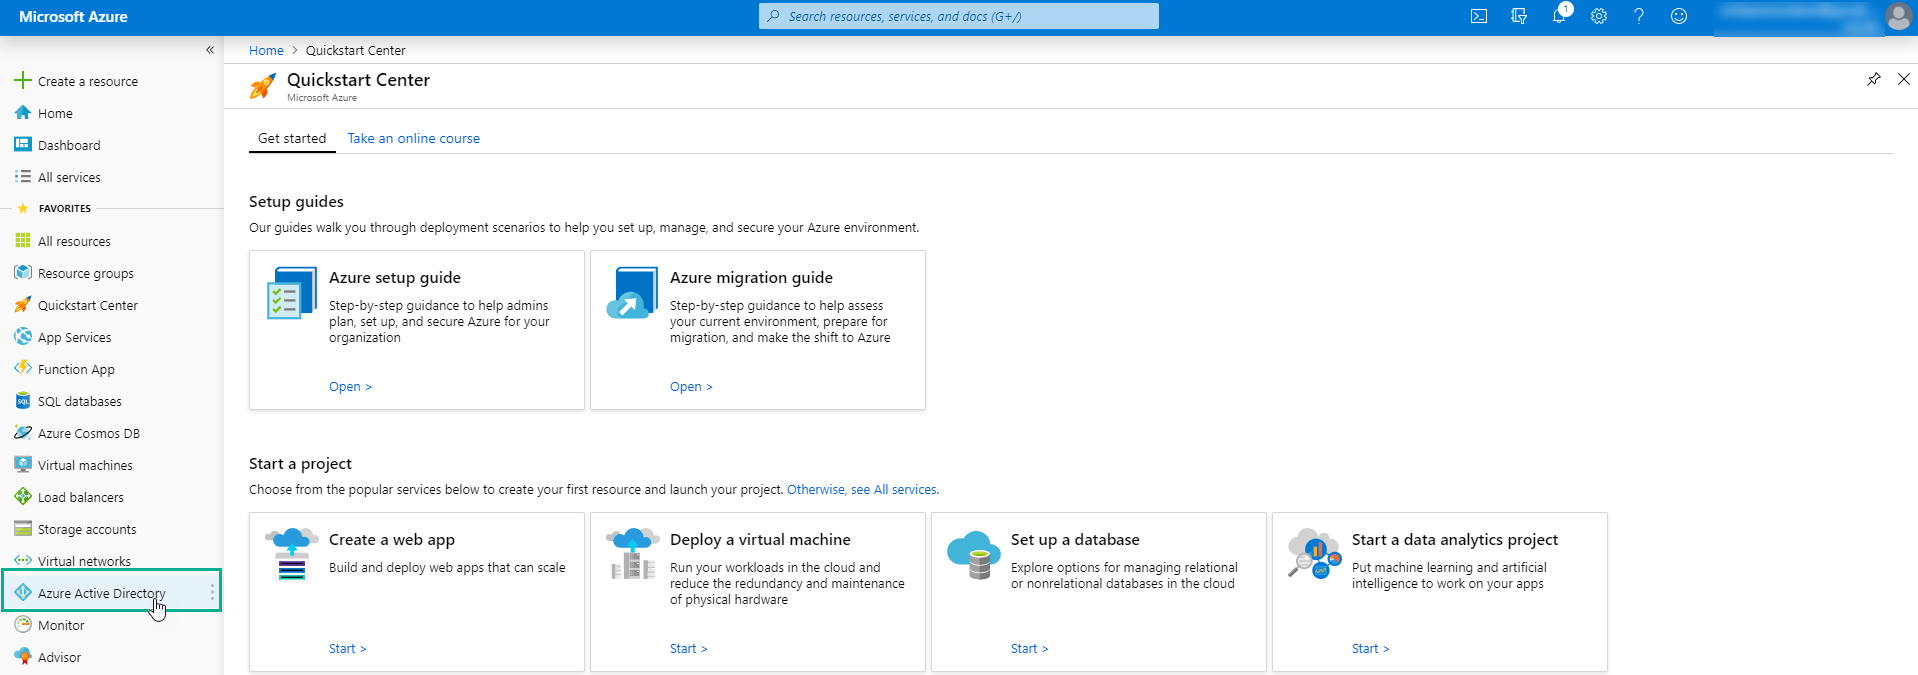The width and height of the screenshot is (1918, 675).
Task: Open the Help question mark icon
Action: tap(1639, 16)
